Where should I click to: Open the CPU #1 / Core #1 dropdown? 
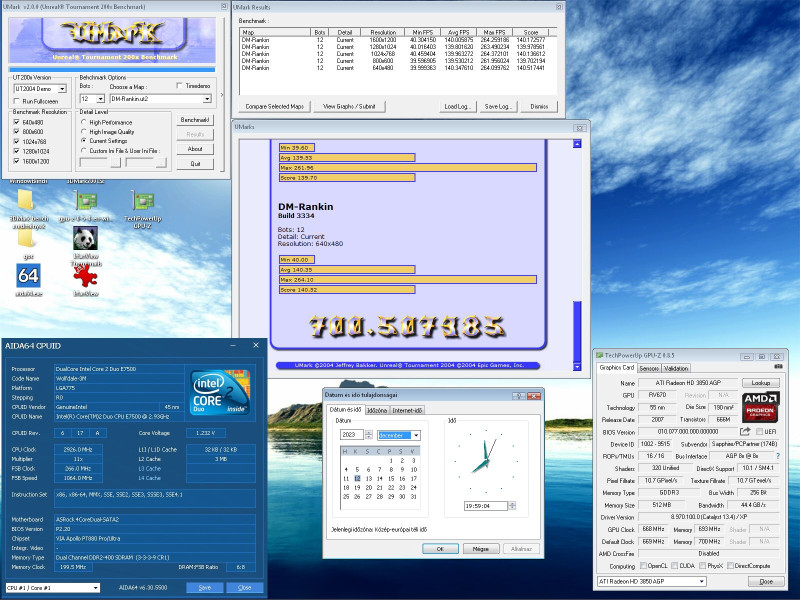[x=96, y=588]
